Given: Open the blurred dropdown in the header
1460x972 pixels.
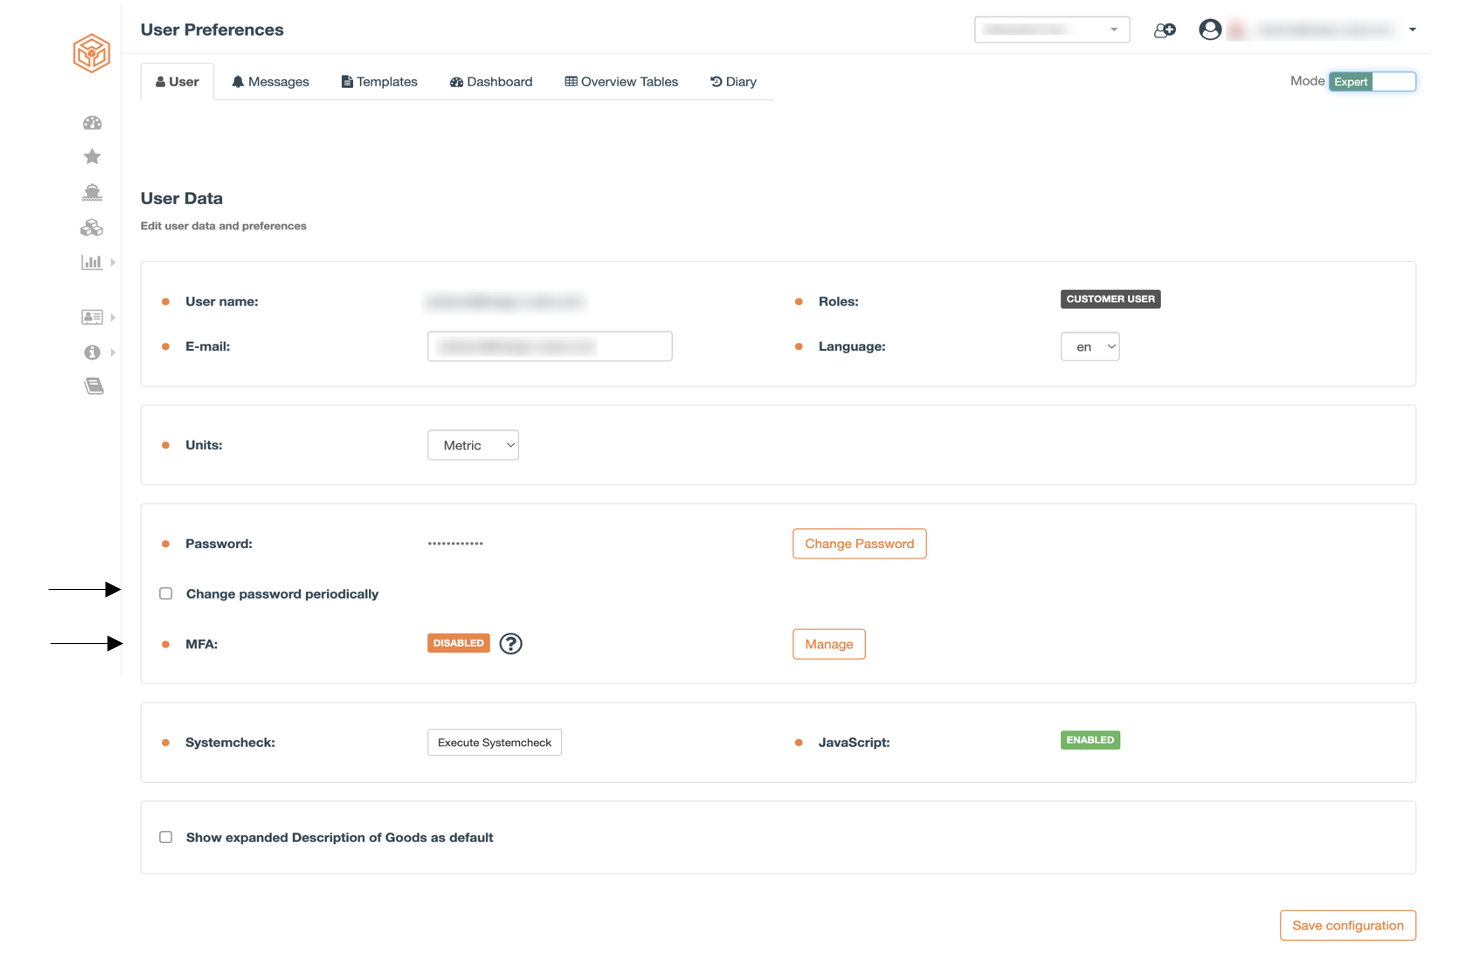Looking at the screenshot, I should click(x=1052, y=30).
